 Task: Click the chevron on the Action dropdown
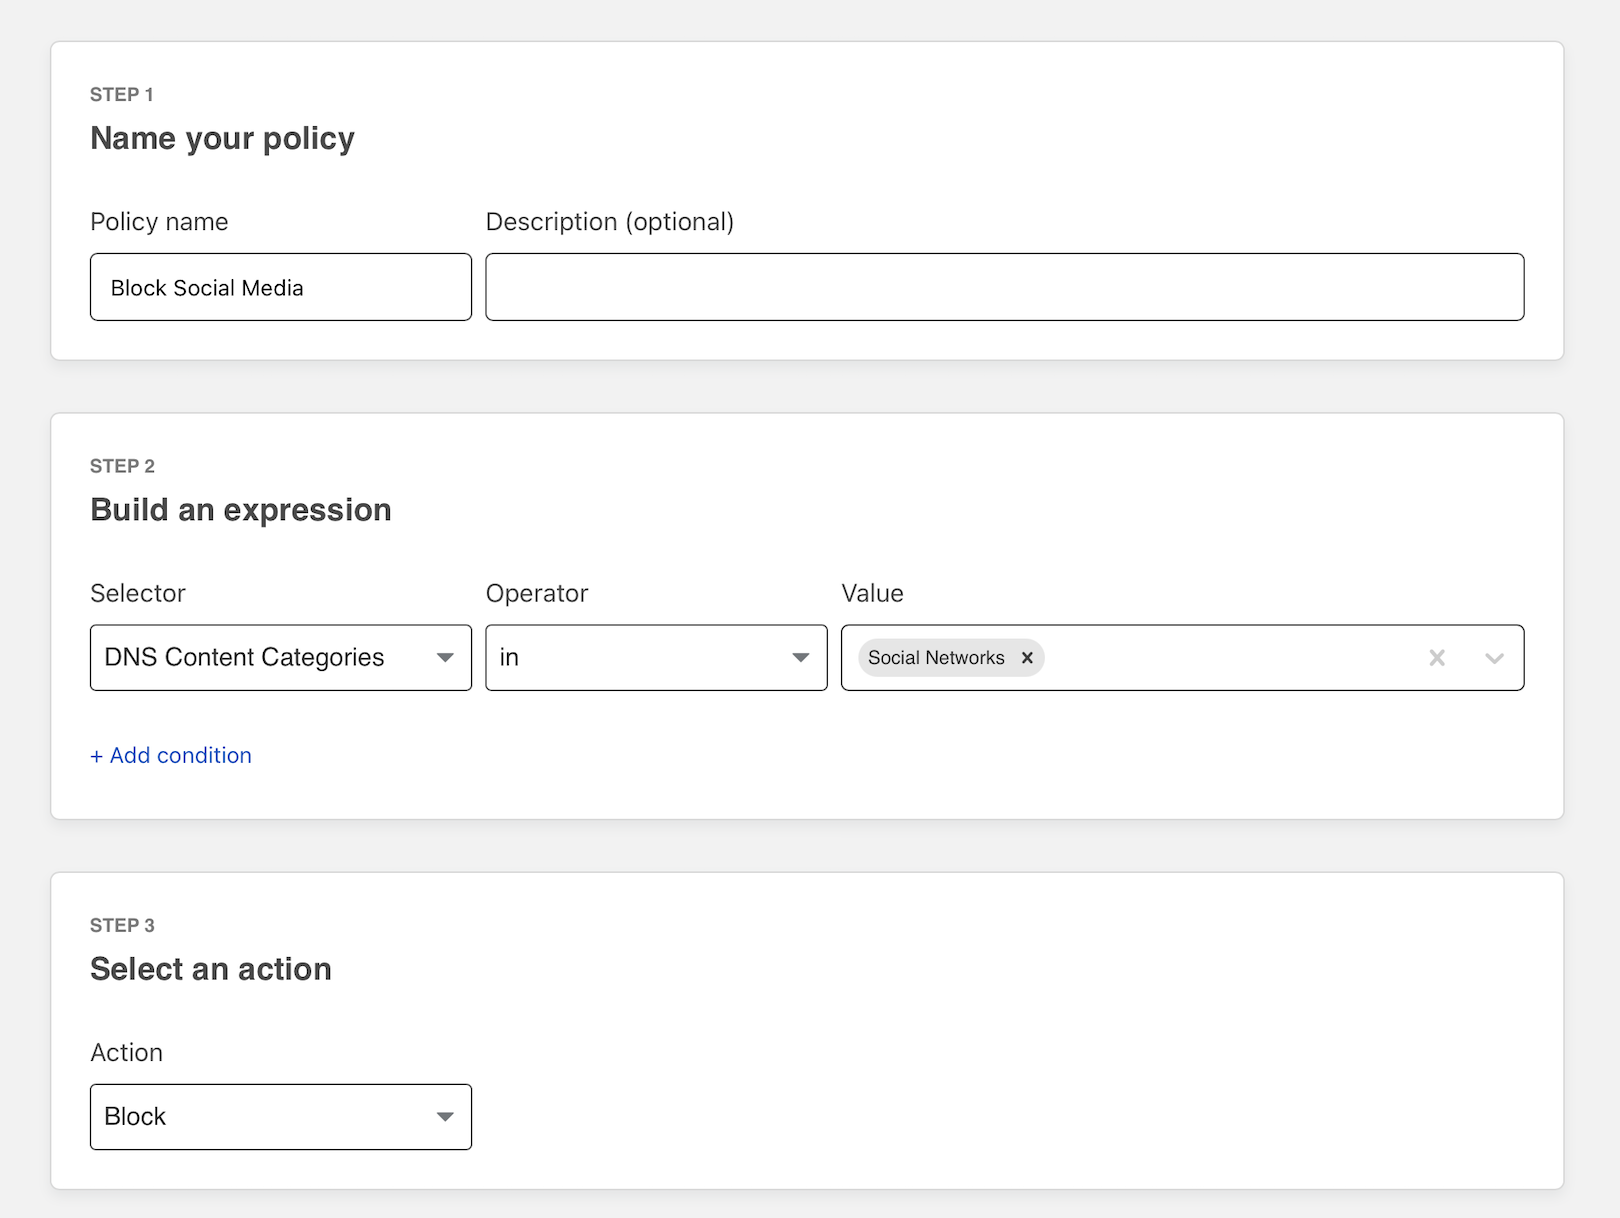446,1117
